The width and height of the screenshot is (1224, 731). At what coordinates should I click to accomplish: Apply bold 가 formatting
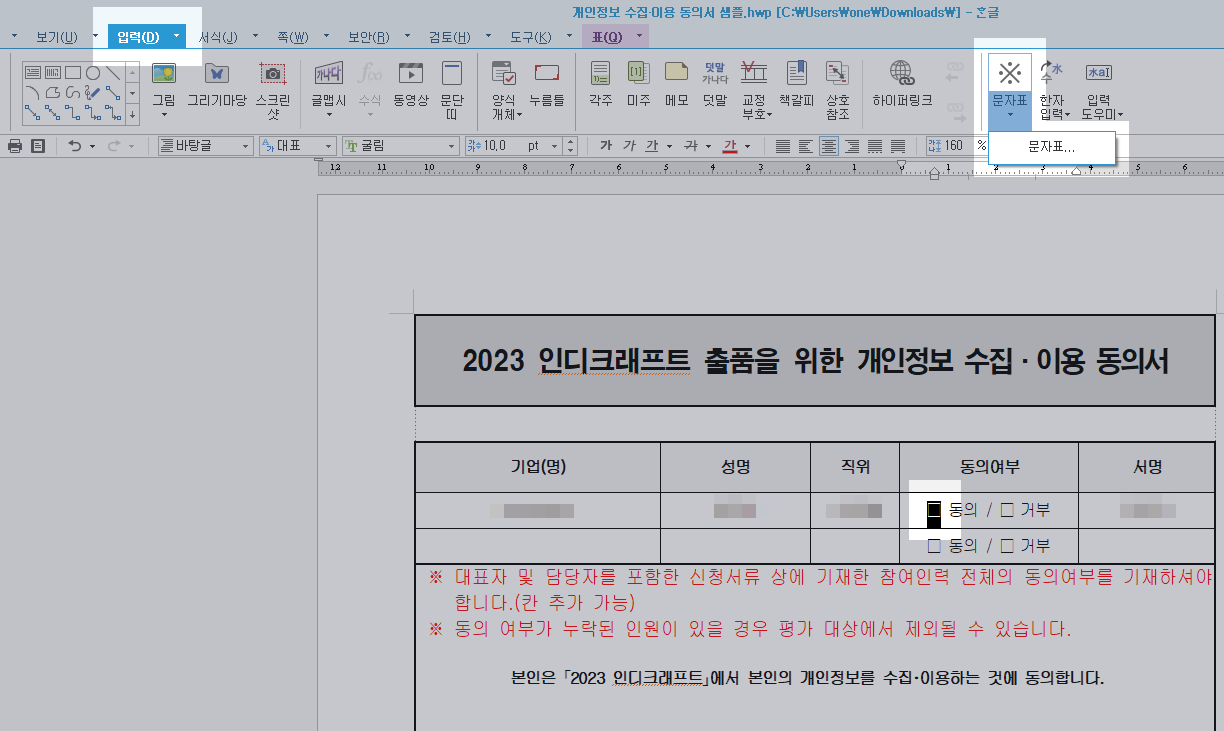605,146
